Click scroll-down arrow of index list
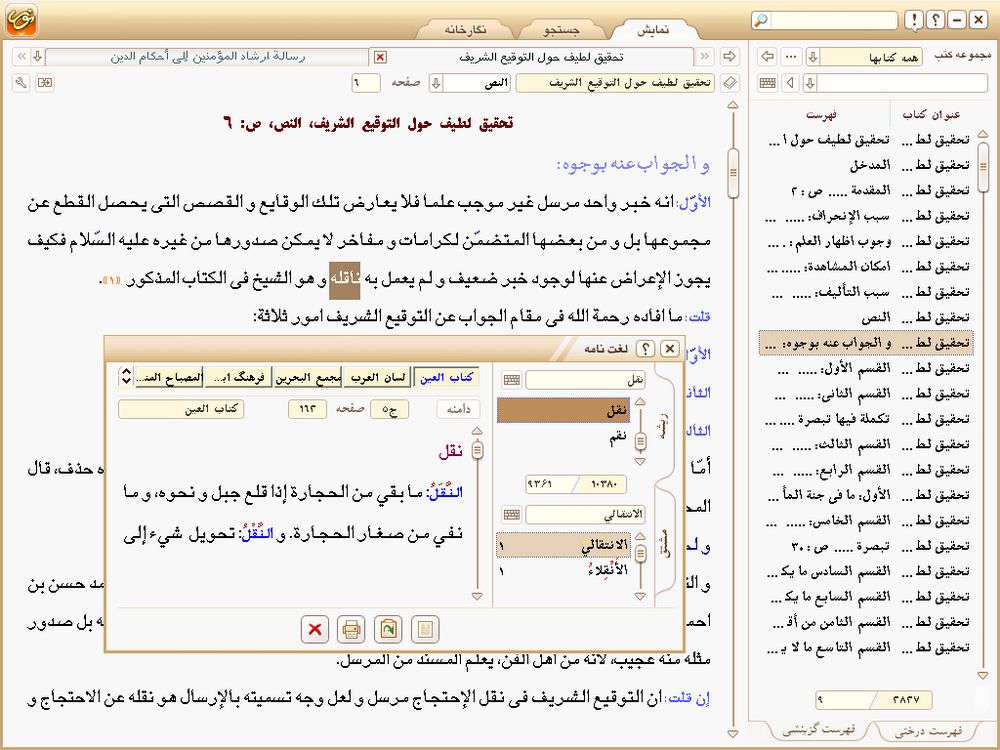This screenshot has height=750, width=1000. pyautogui.click(x=983, y=675)
